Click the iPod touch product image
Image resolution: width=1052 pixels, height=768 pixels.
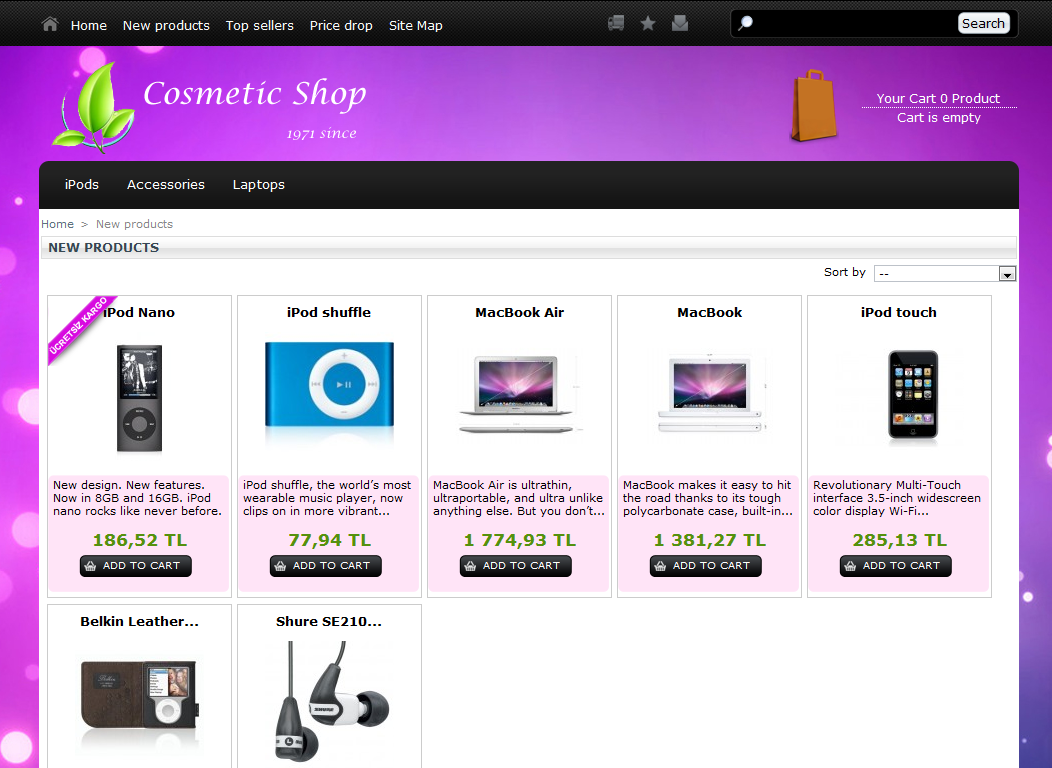coord(912,395)
